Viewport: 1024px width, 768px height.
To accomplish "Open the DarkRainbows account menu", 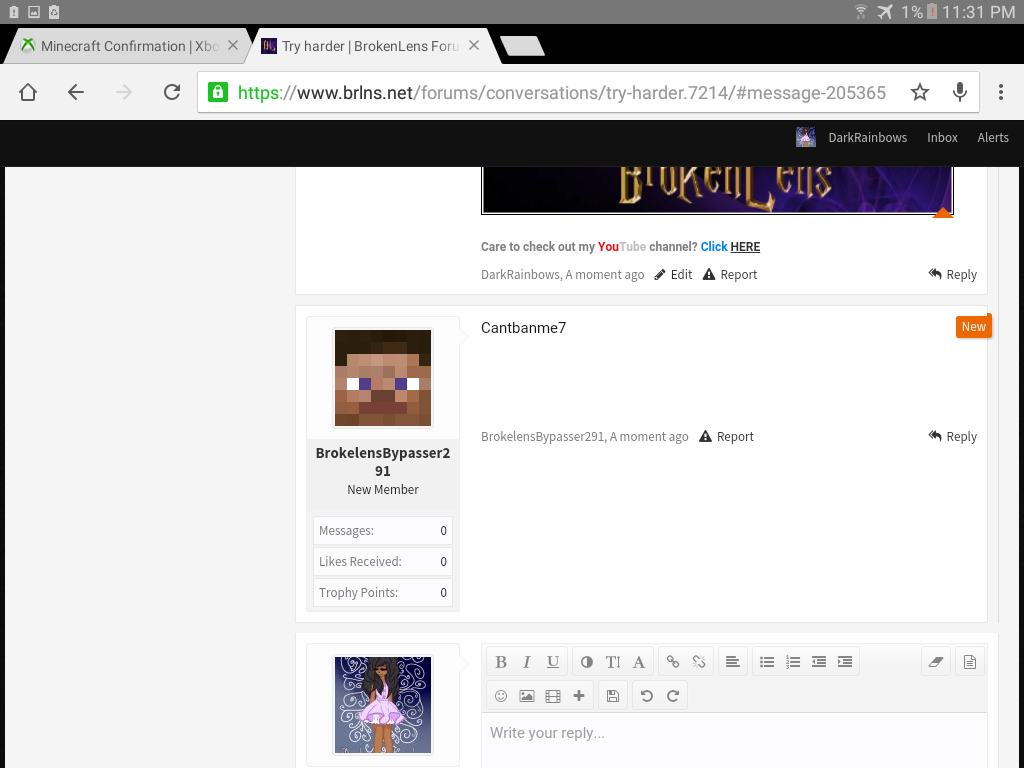I will (x=867, y=137).
